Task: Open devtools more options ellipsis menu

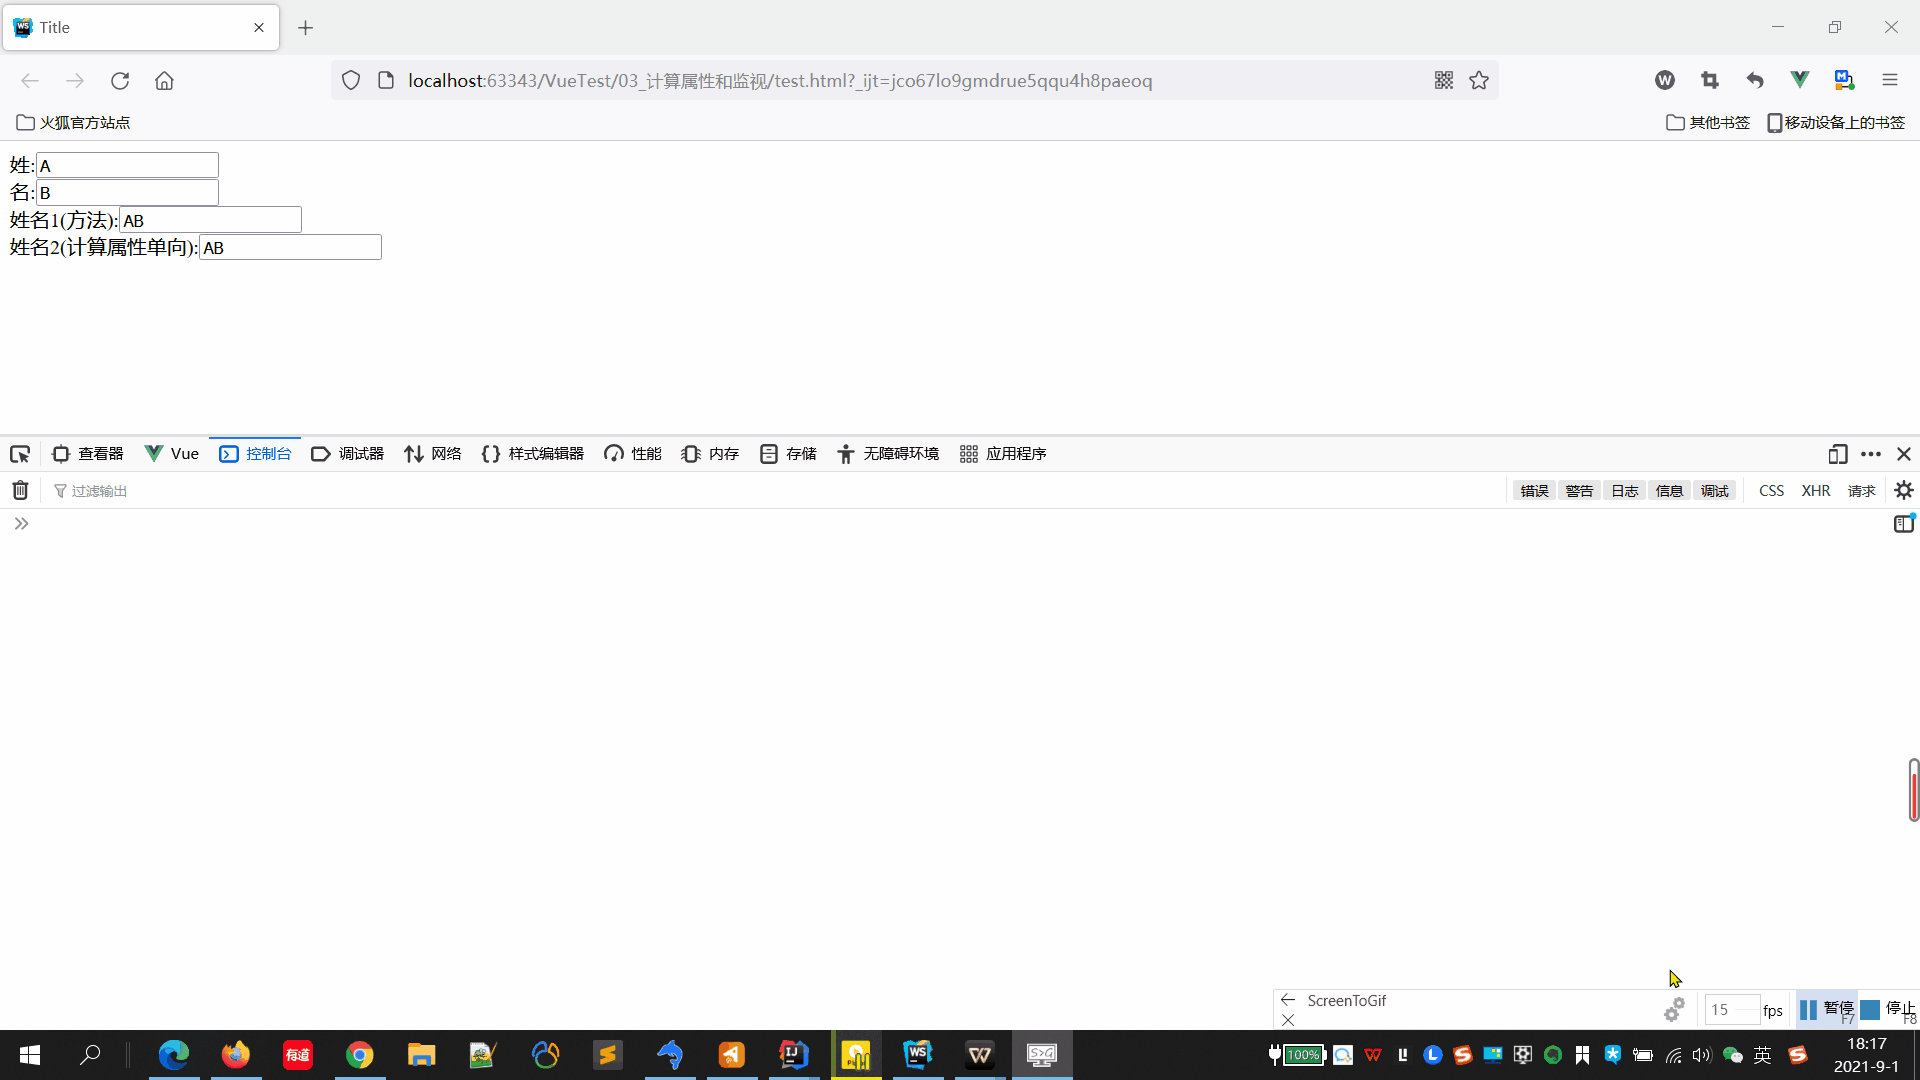Action: pos(1871,454)
